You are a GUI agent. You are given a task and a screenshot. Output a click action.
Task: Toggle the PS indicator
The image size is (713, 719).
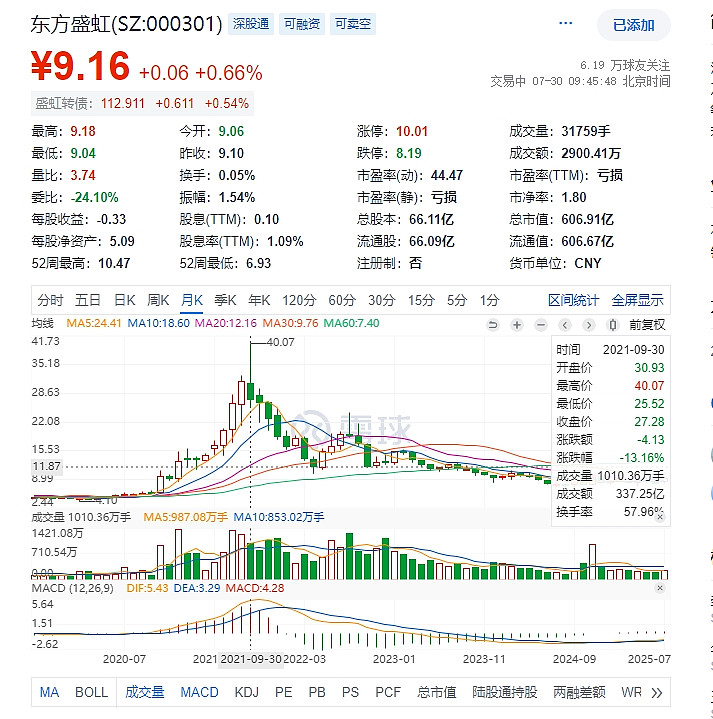(350, 692)
